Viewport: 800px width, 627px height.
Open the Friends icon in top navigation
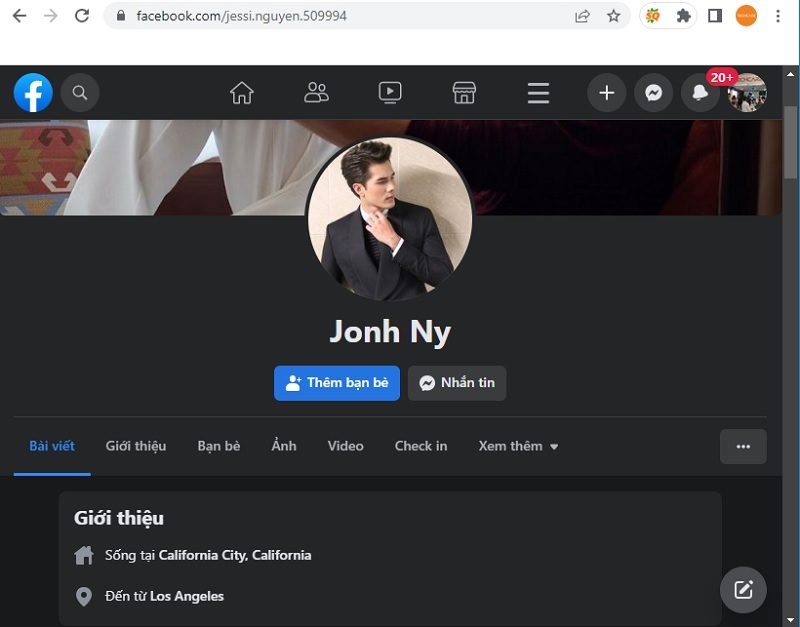click(316, 93)
